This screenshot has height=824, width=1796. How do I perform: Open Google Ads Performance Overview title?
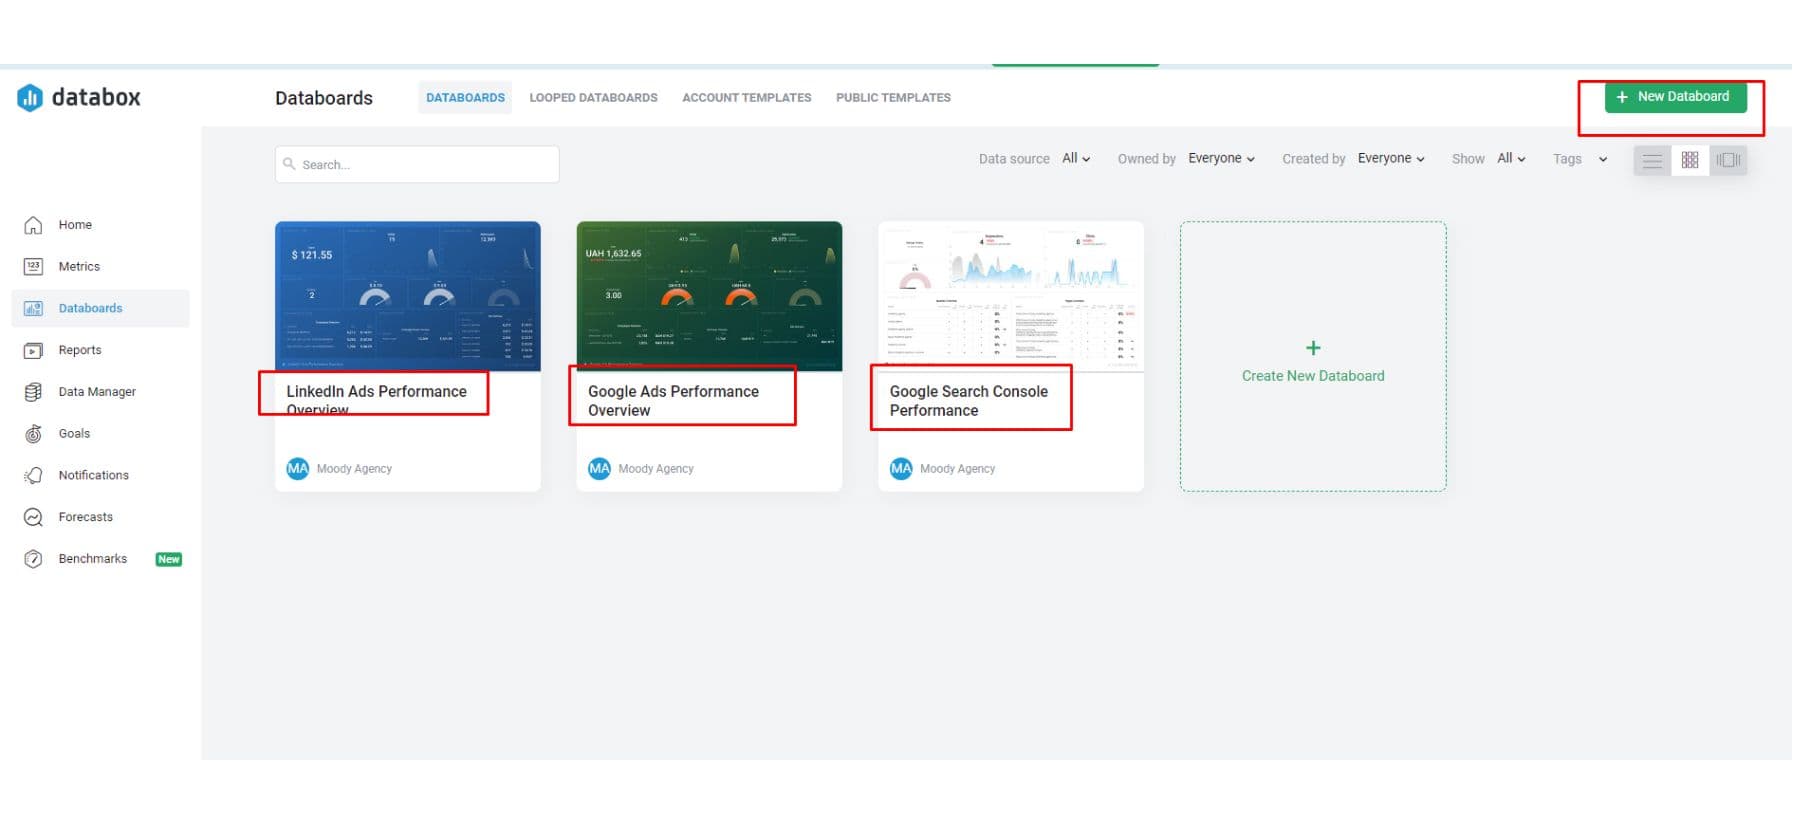pos(673,401)
